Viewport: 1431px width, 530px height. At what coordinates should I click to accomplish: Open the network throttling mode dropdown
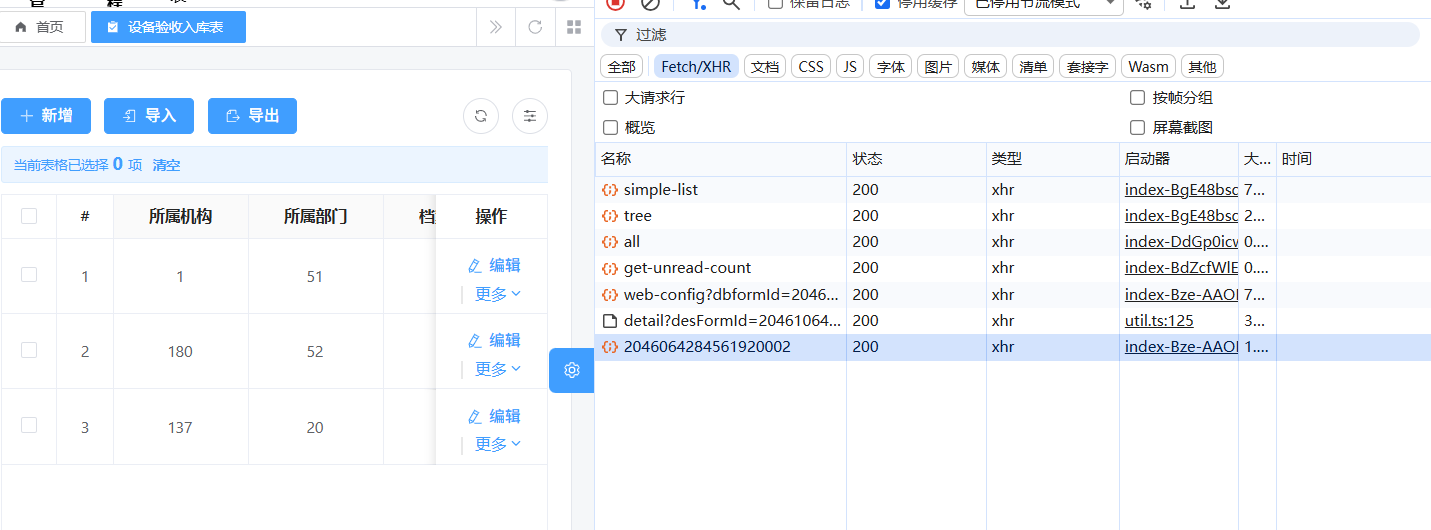[x=1042, y=4]
